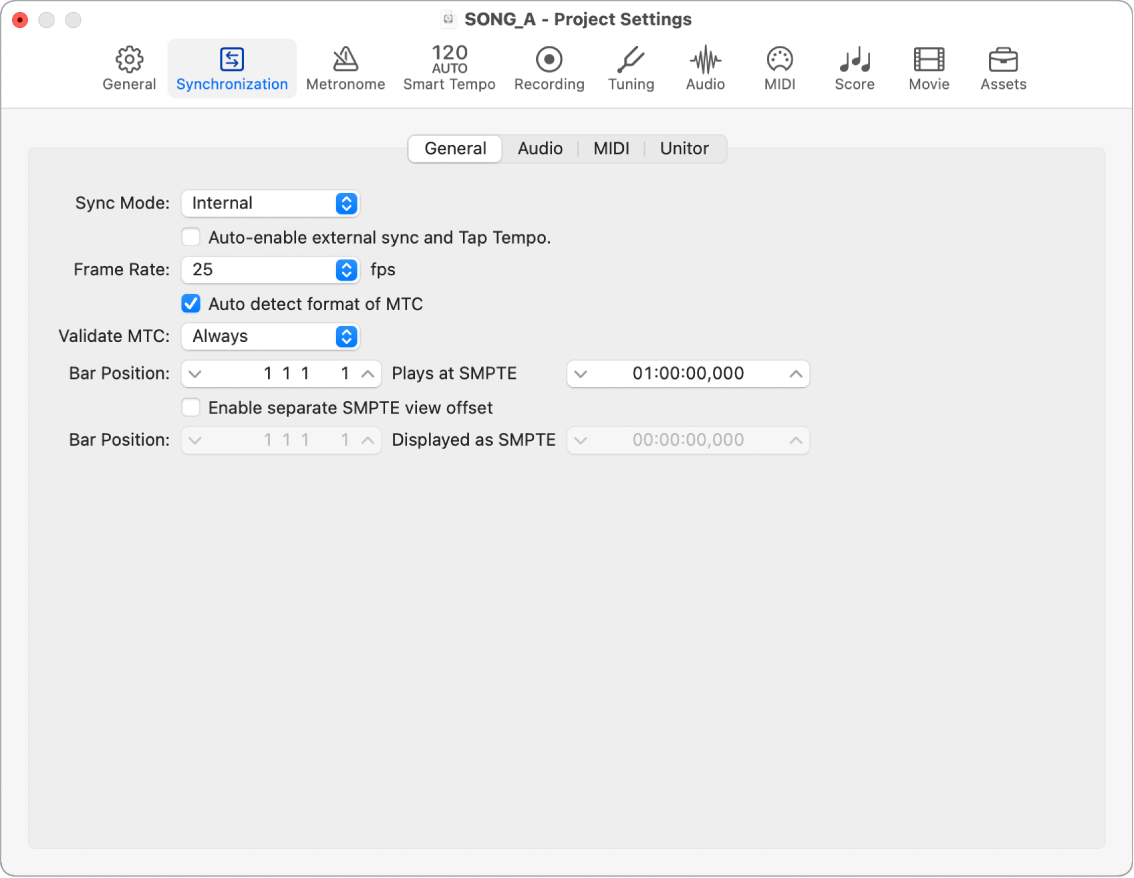The image size is (1134, 878).
Task: Enable separate SMPTE view offset
Action: [190, 408]
